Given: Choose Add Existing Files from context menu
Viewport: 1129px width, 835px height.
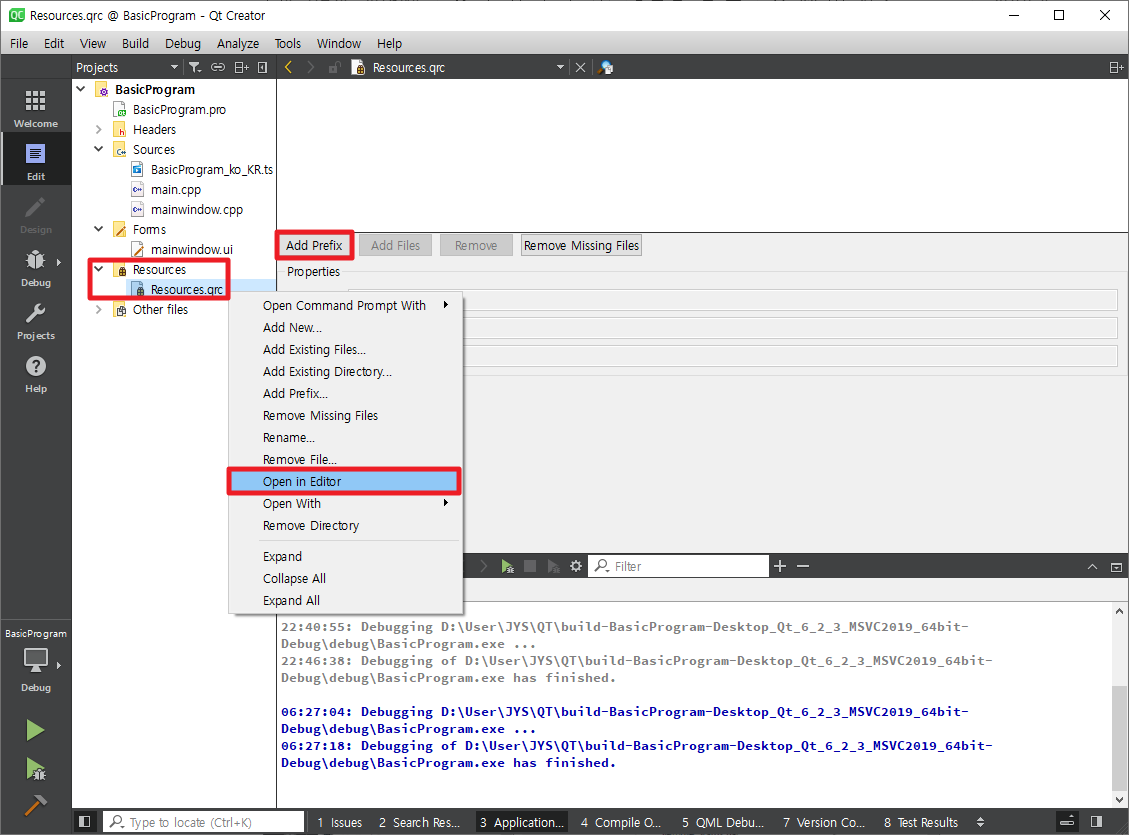Looking at the screenshot, I should click(x=344, y=349).
